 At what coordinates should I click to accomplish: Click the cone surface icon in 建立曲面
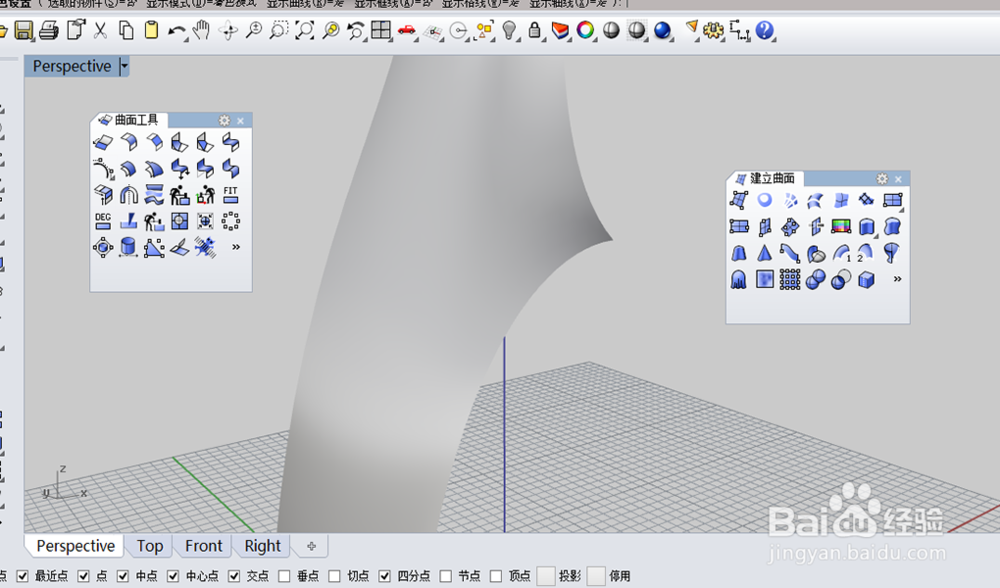(x=764, y=253)
